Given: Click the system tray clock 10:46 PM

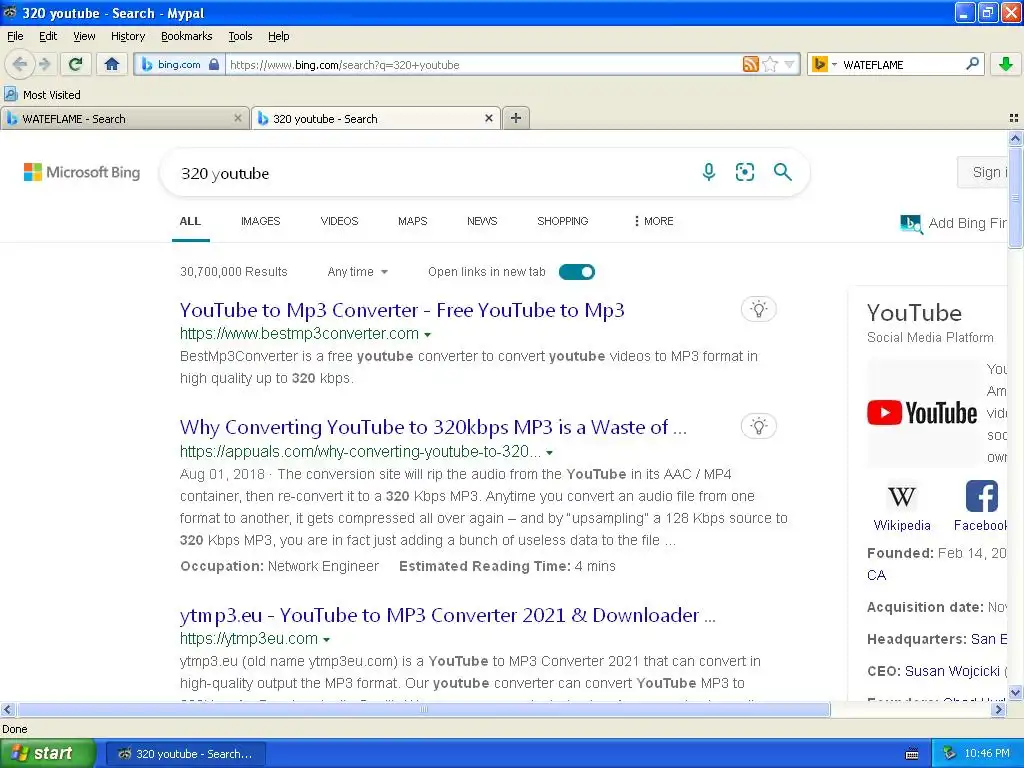Looking at the screenshot, I should tap(987, 754).
